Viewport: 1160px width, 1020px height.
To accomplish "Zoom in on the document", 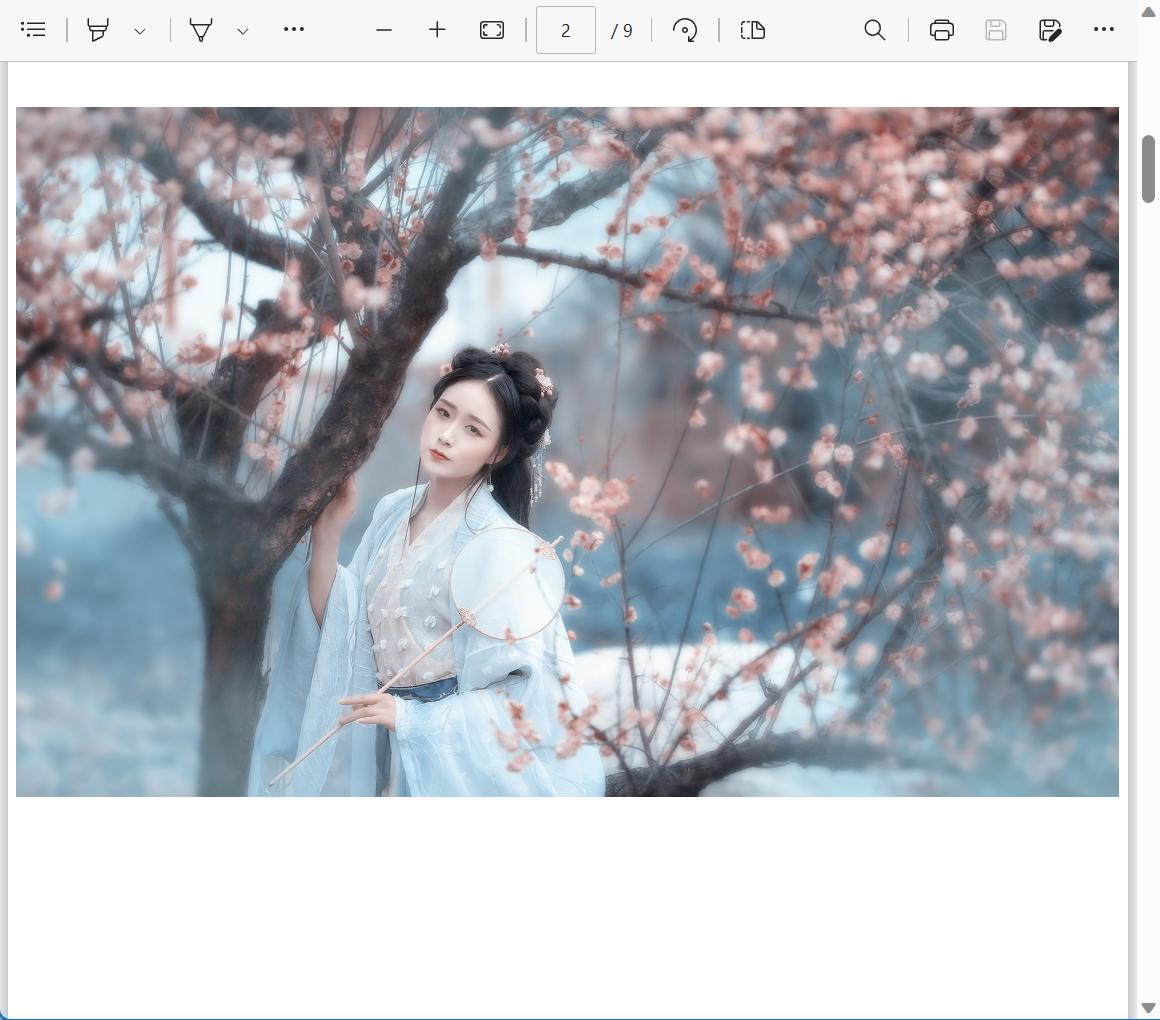I will pyautogui.click(x=437, y=30).
